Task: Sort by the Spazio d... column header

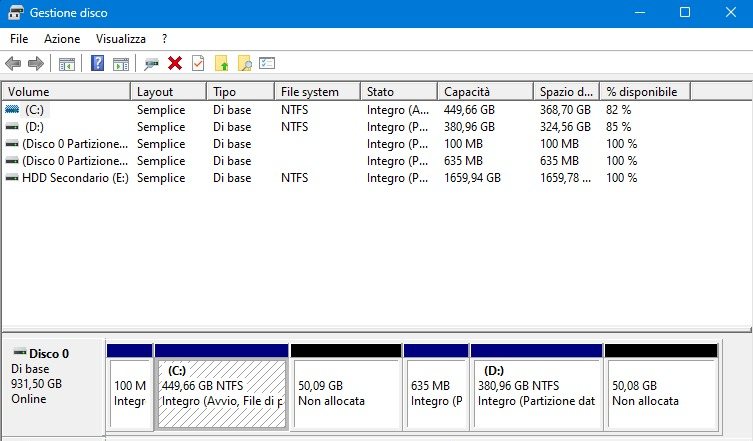Action: (x=567, y=91)
